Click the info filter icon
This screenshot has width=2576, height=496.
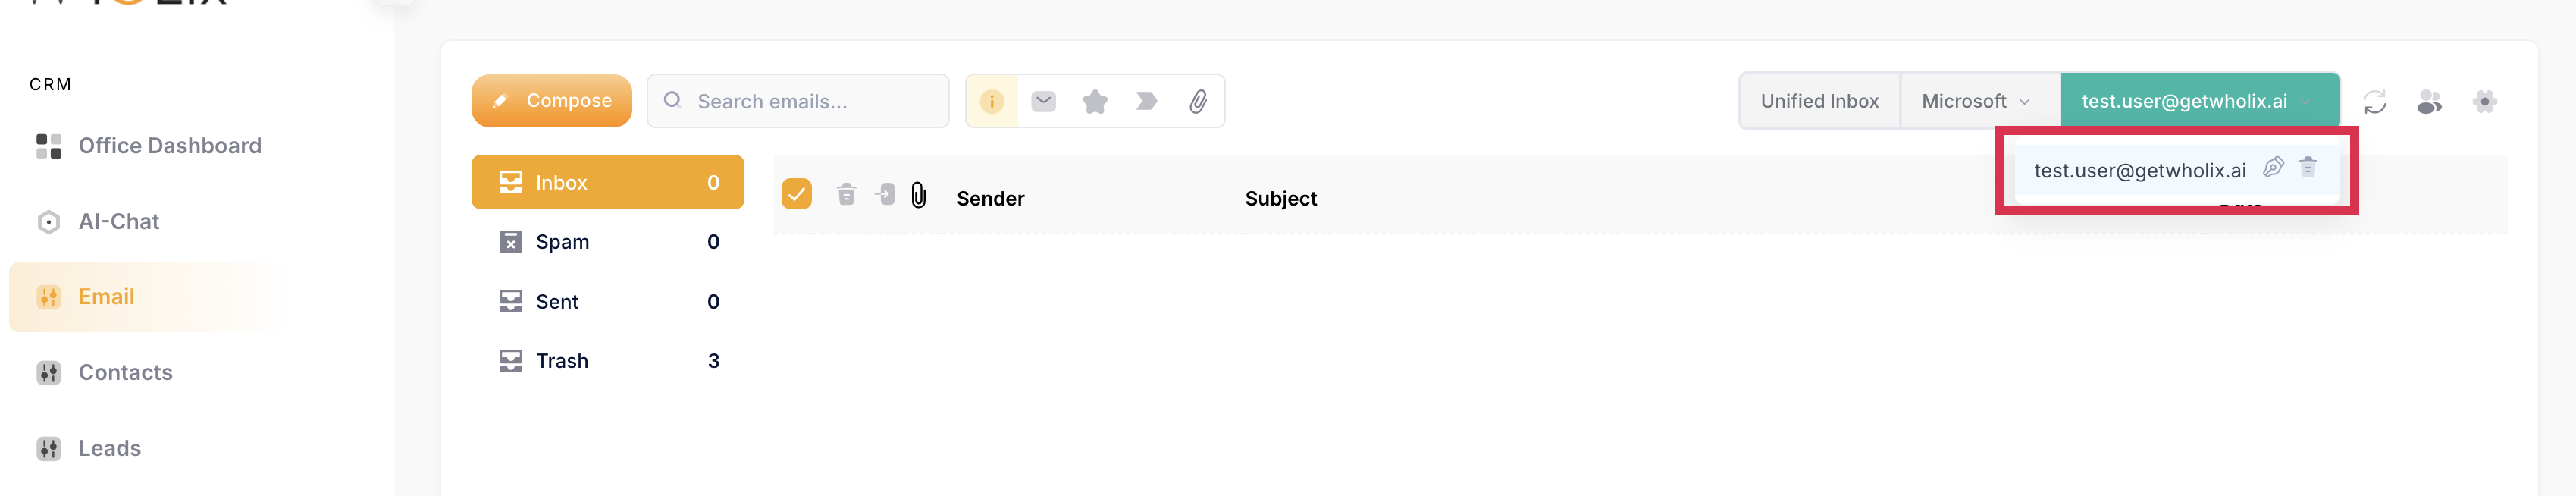point(991,101)
